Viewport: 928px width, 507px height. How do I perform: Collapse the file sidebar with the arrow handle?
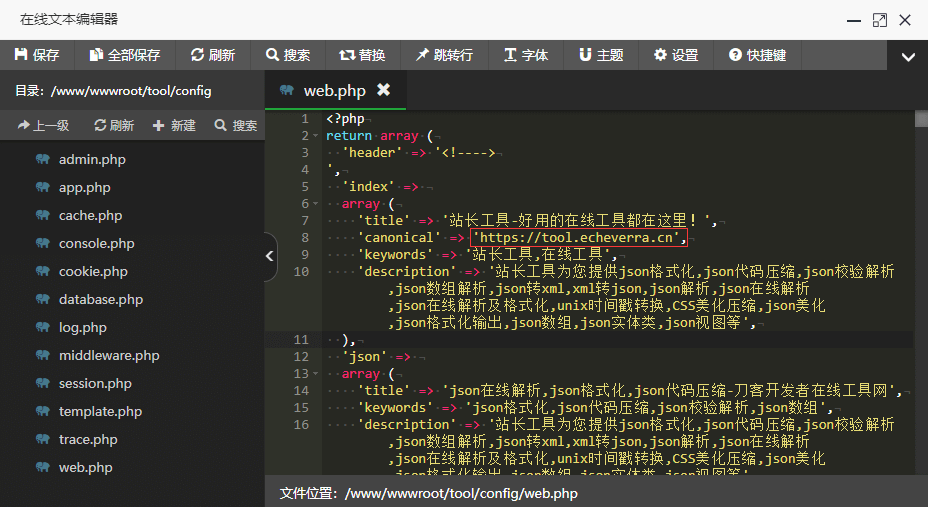click(x=270, y=256)
